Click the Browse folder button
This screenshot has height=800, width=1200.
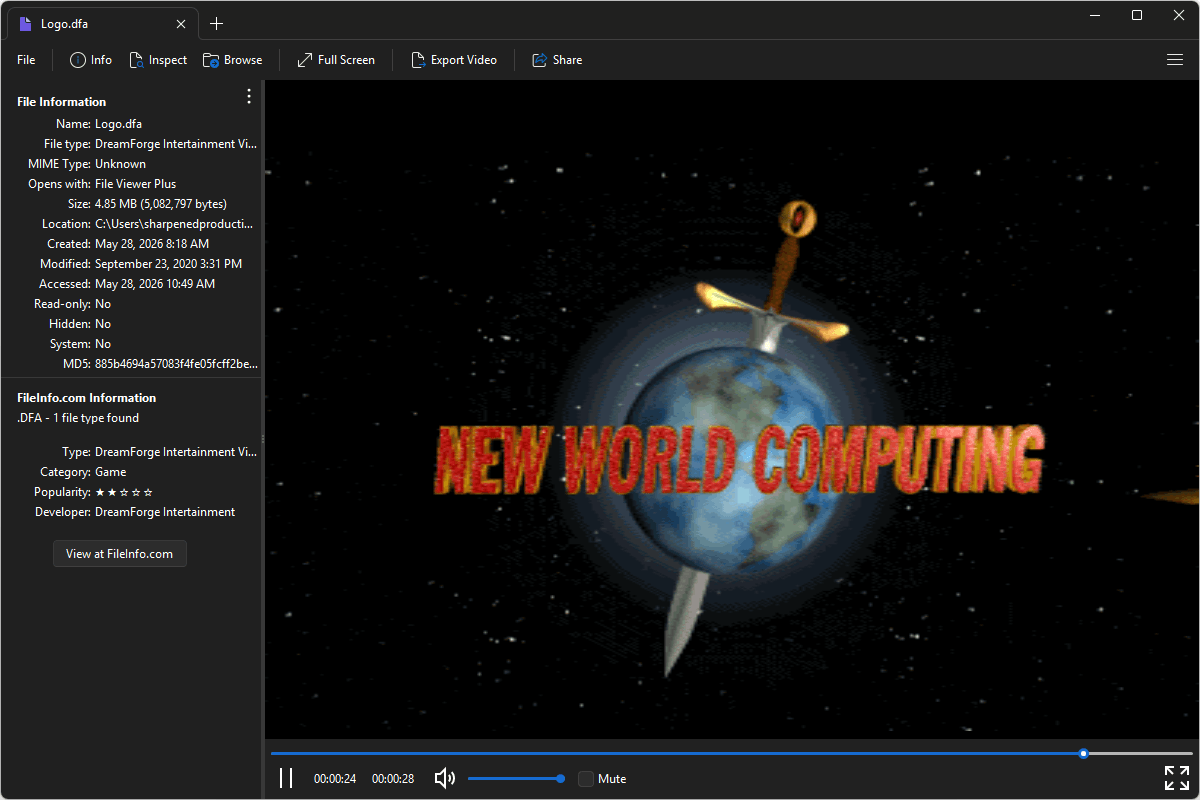233,60
